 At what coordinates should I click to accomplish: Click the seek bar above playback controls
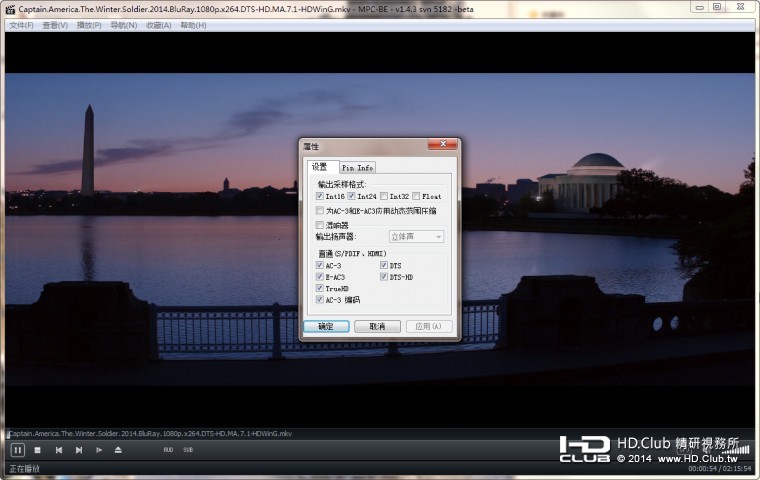[x=380, y=431]
